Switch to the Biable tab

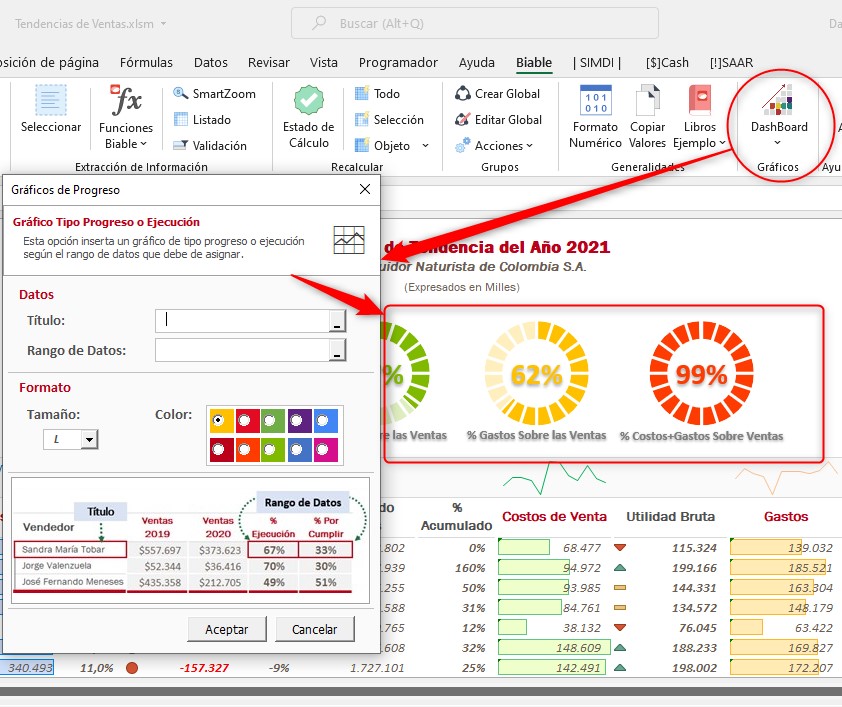(534, 62)
